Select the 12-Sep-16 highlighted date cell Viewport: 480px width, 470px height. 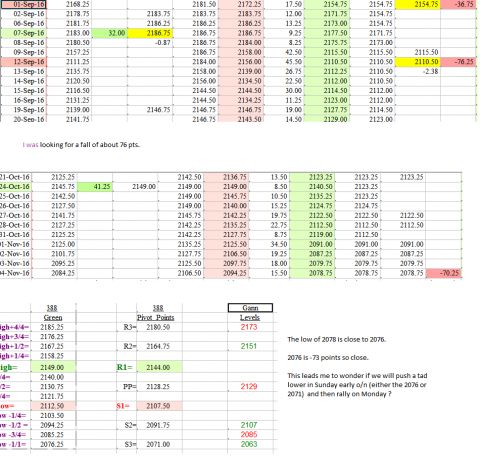23,62
